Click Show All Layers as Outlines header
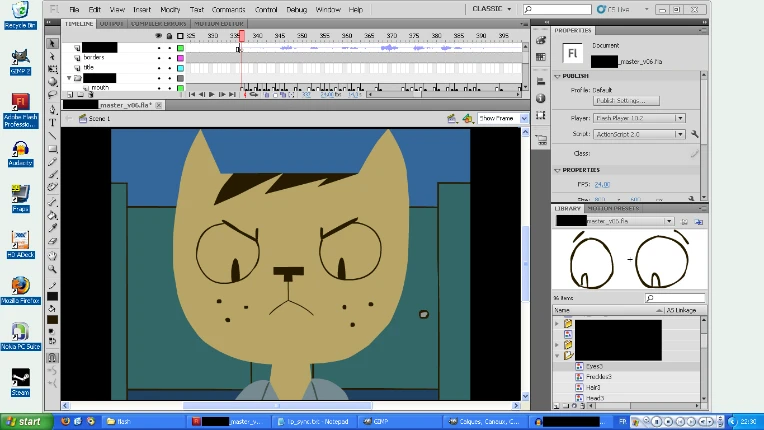 pos(180,36)
